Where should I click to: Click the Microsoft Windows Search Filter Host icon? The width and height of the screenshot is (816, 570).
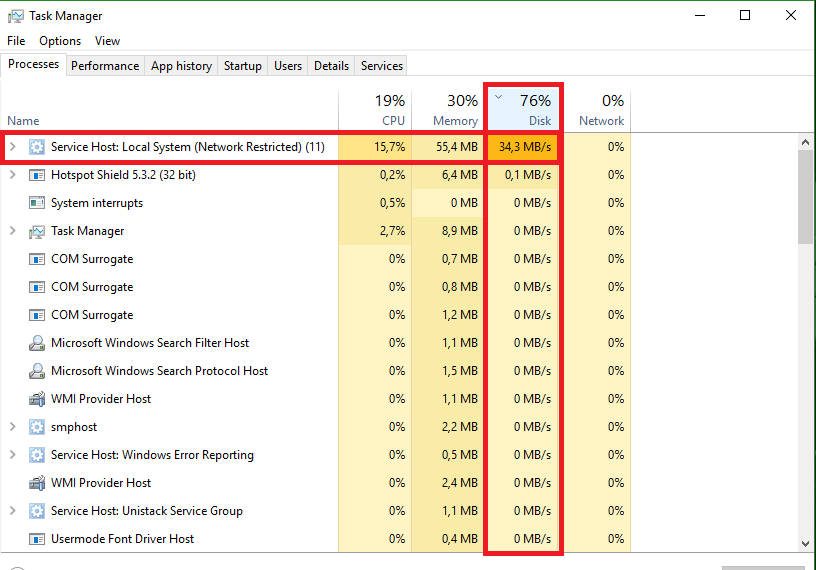[x=37, y=343]
